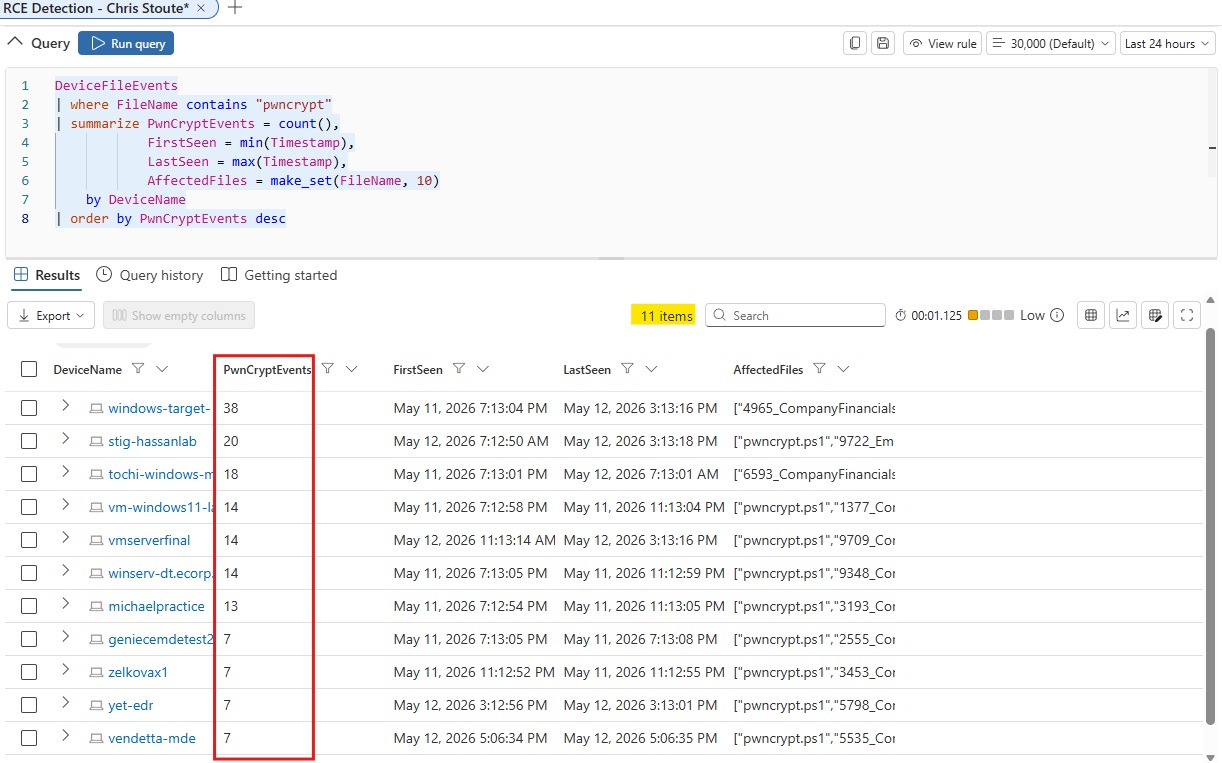This screenshot has height=763, width=1222.
Task: Tick the select-all rows checkbox in header
Action: (x=29, y=369)
